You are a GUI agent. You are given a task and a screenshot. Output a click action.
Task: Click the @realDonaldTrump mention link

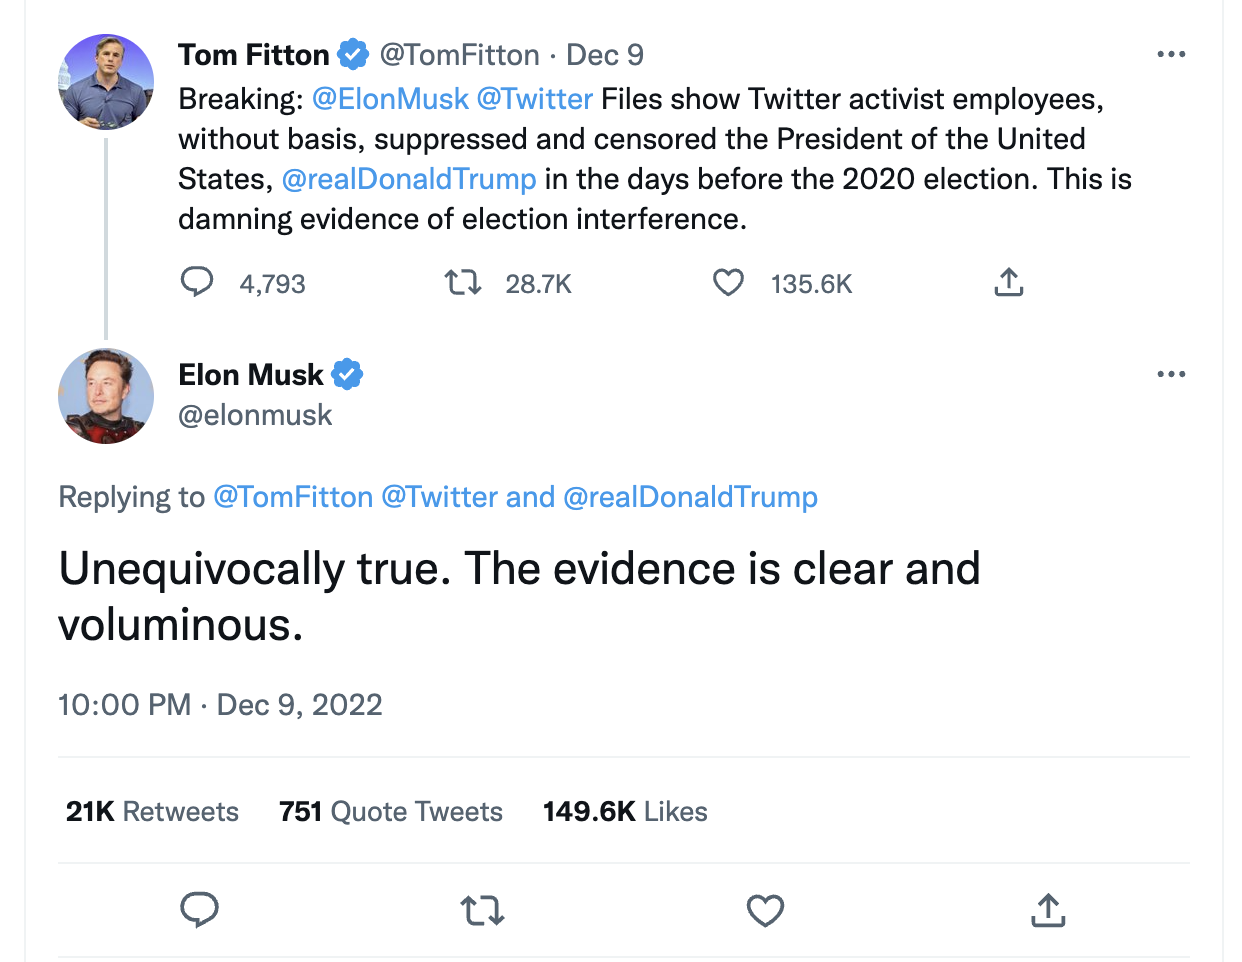(x=410, y=178)
